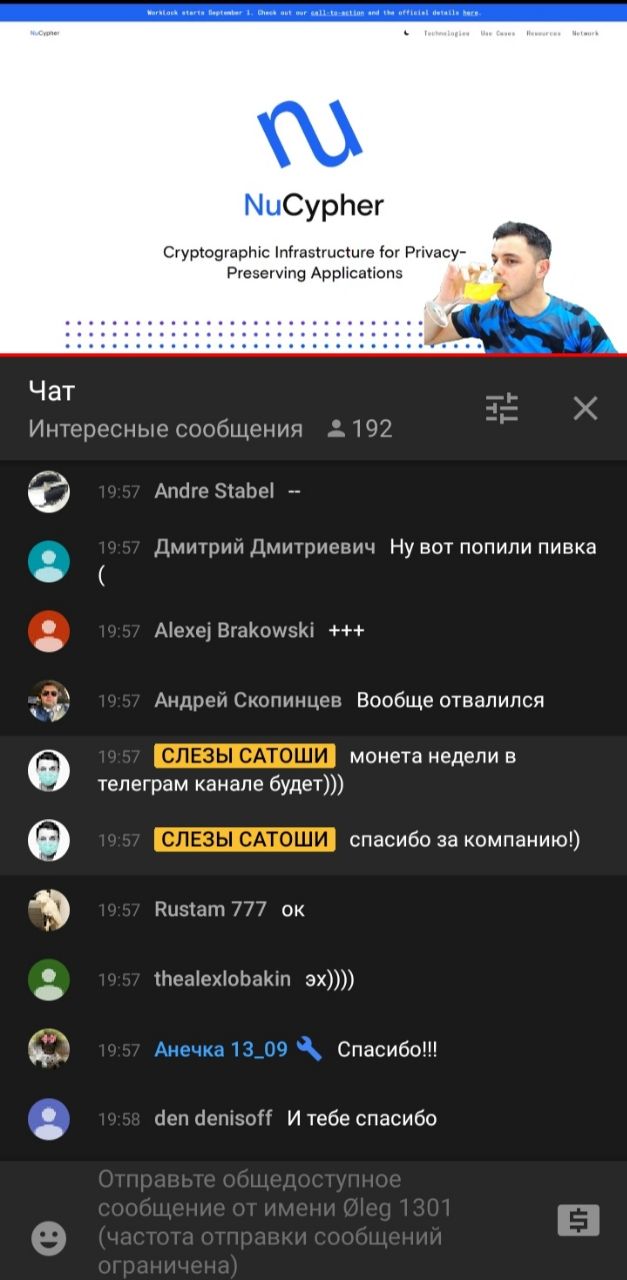Open the Technologies menu item
The width and height of the screenshot is (627, 1280).
tap(446, 33)
